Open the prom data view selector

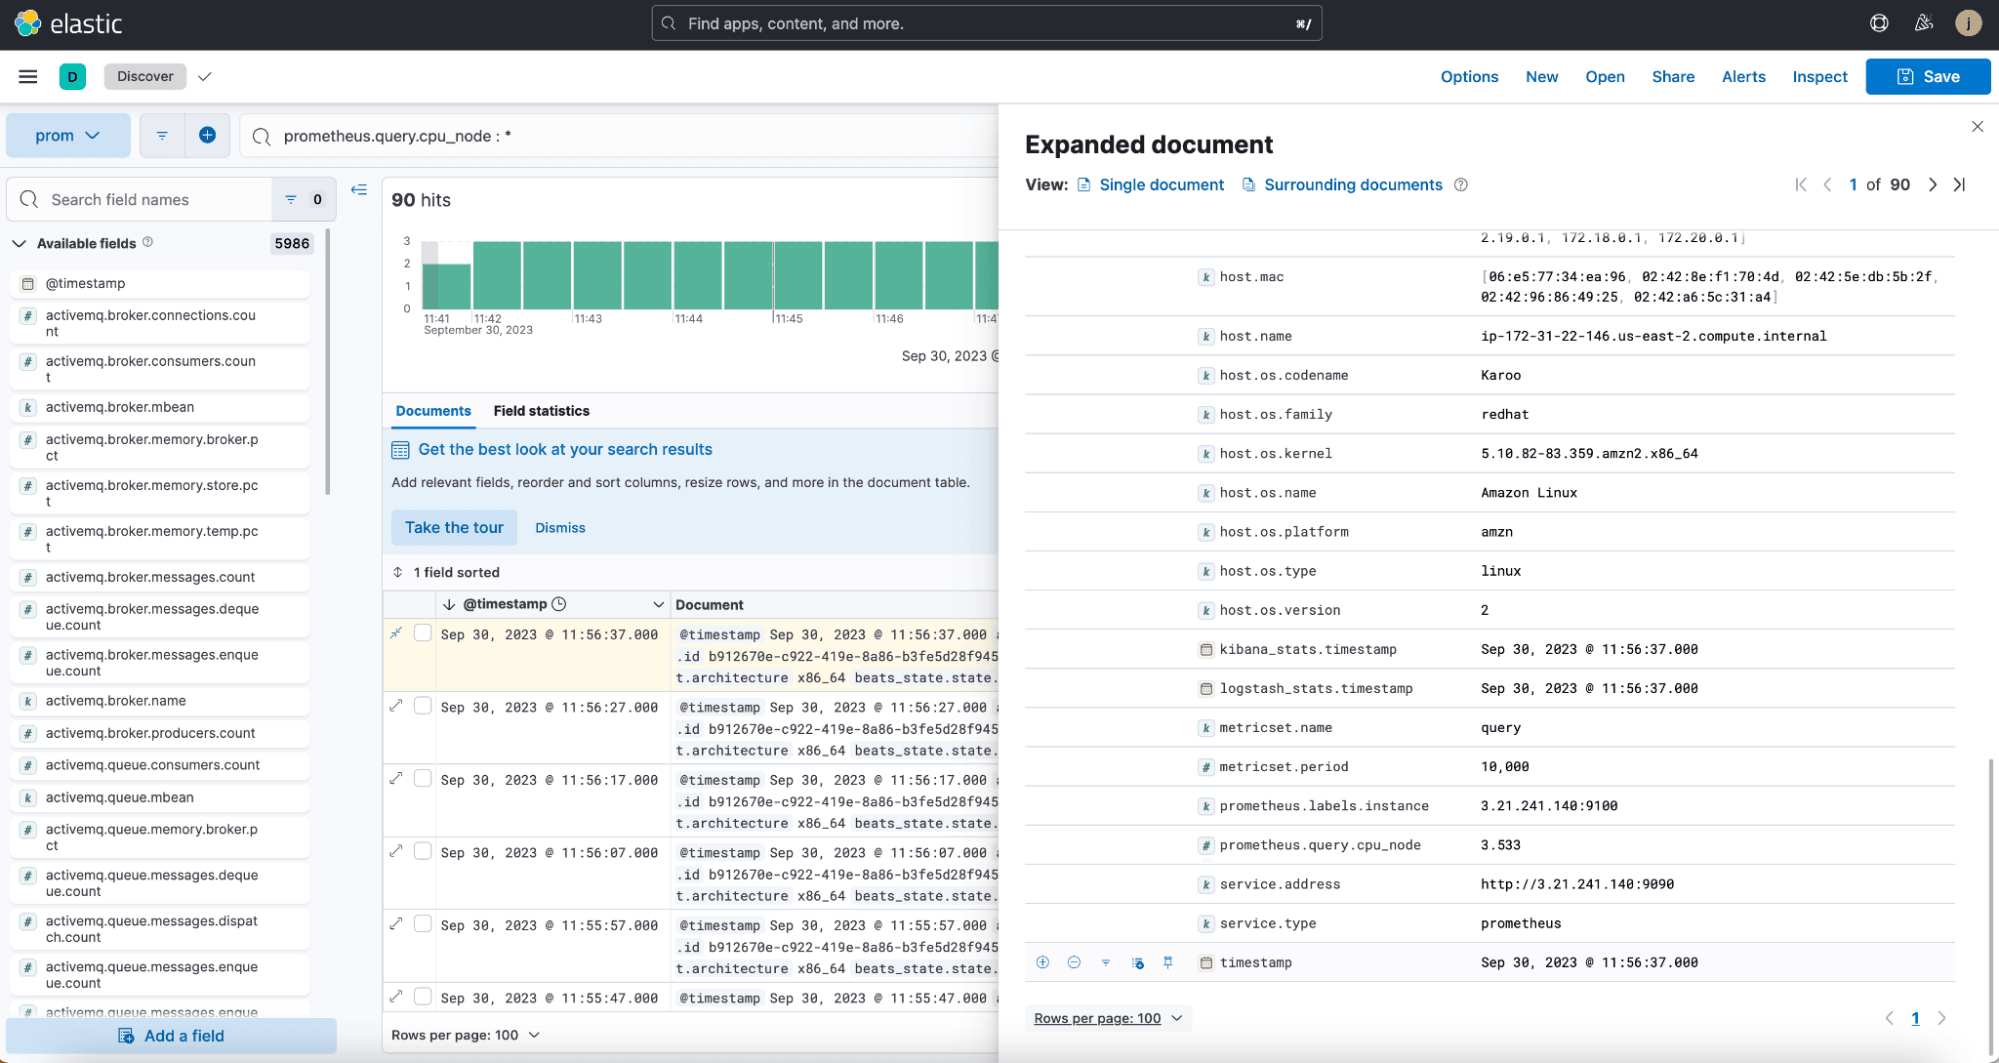[68, 135]
